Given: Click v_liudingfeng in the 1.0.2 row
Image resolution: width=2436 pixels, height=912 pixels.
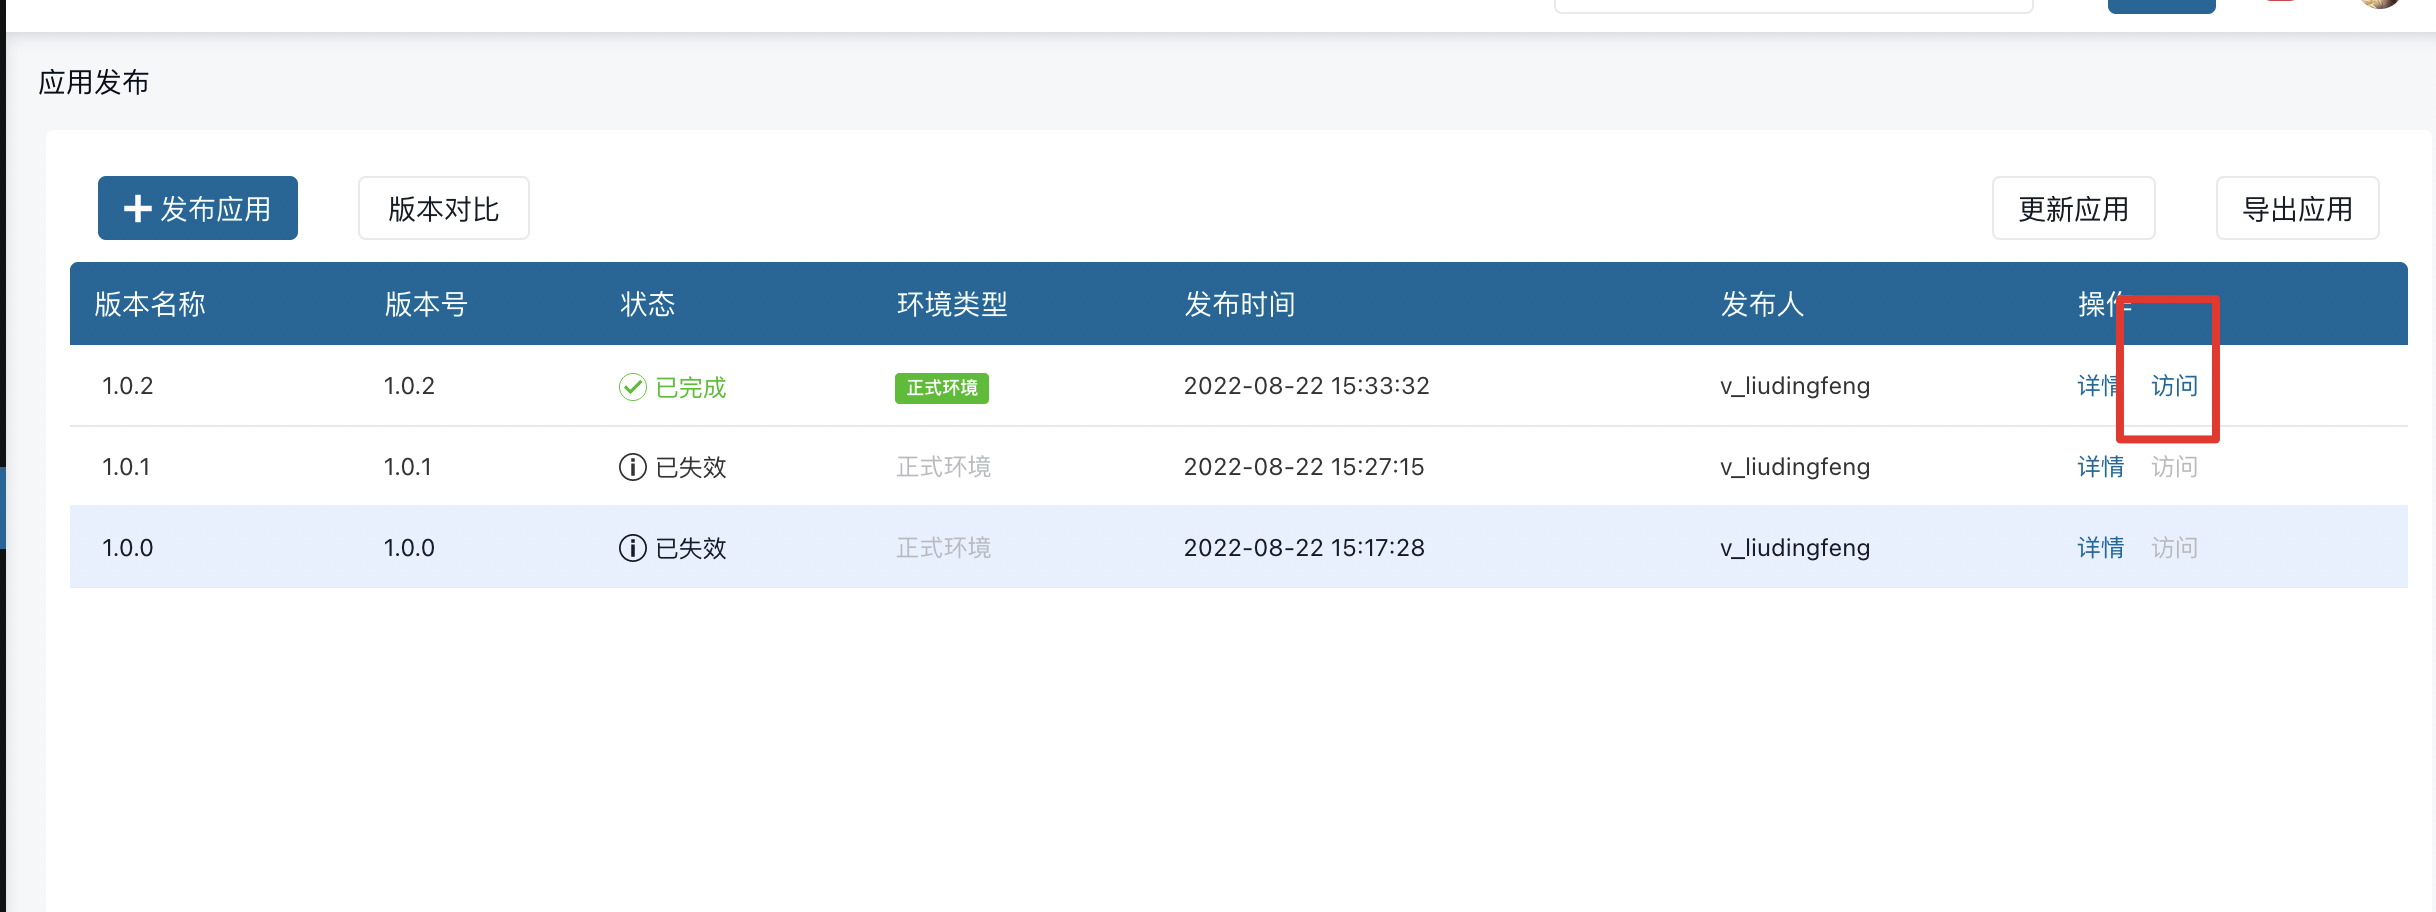Looking at the screenshot, I should [x=1795, y=386].
